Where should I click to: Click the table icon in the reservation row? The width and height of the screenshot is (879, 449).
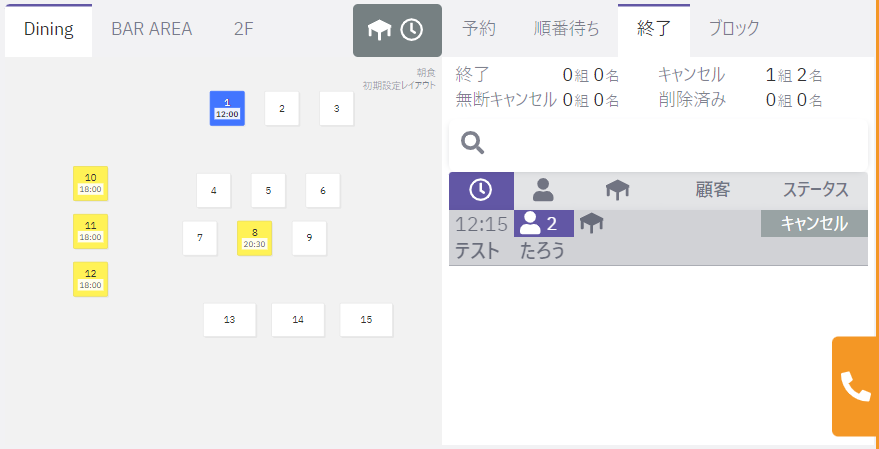[592, 223]
